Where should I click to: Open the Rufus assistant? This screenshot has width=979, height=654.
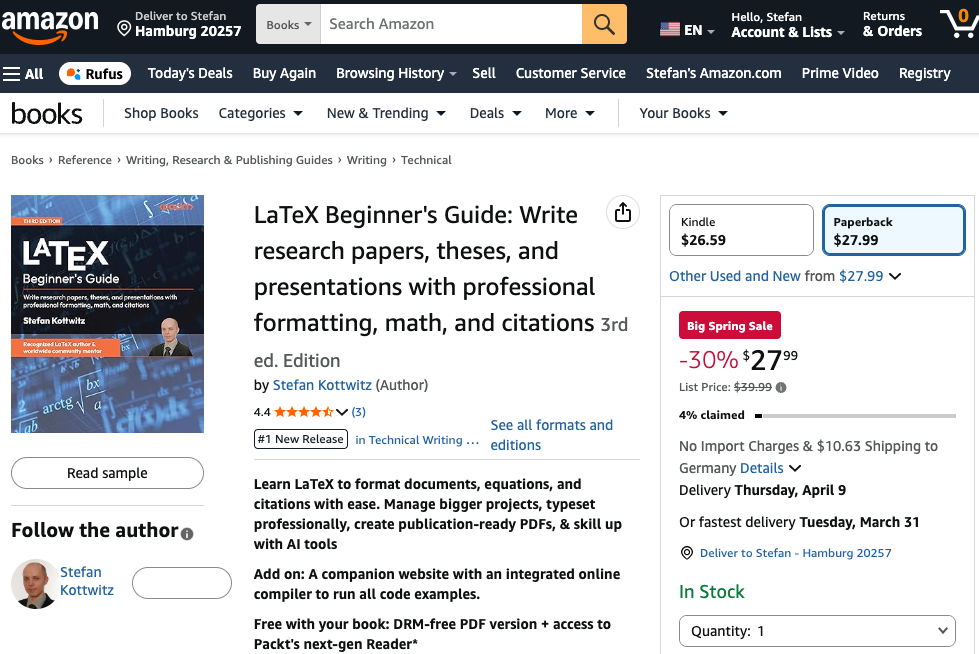[x=95, y=73]
